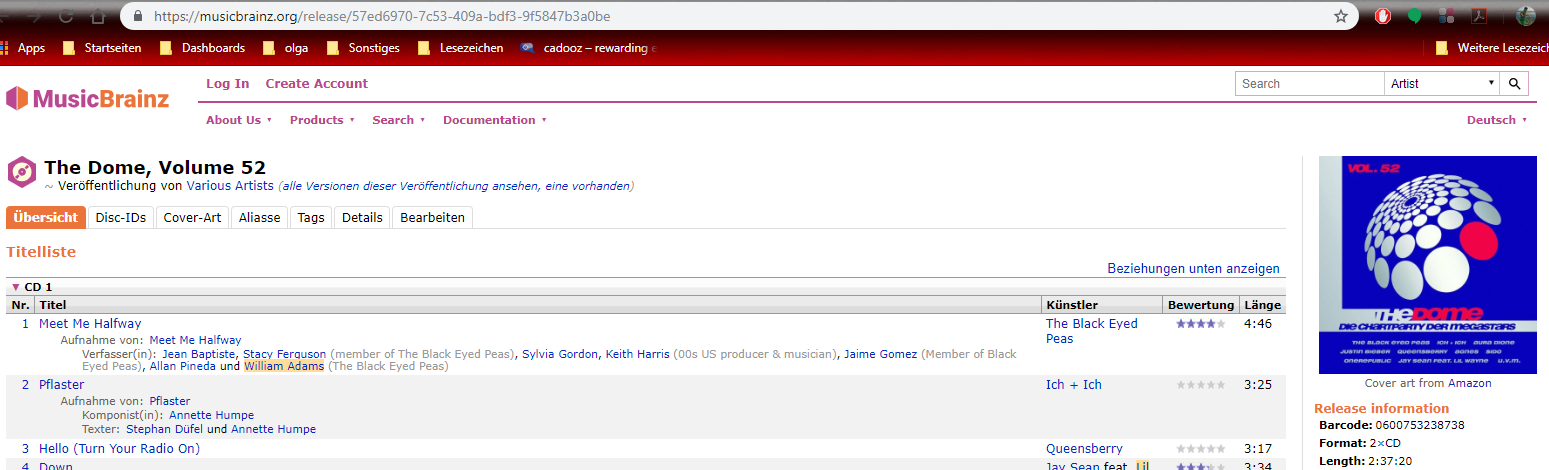
Task: Switch to the Details tab
Action: coord(362,217)
